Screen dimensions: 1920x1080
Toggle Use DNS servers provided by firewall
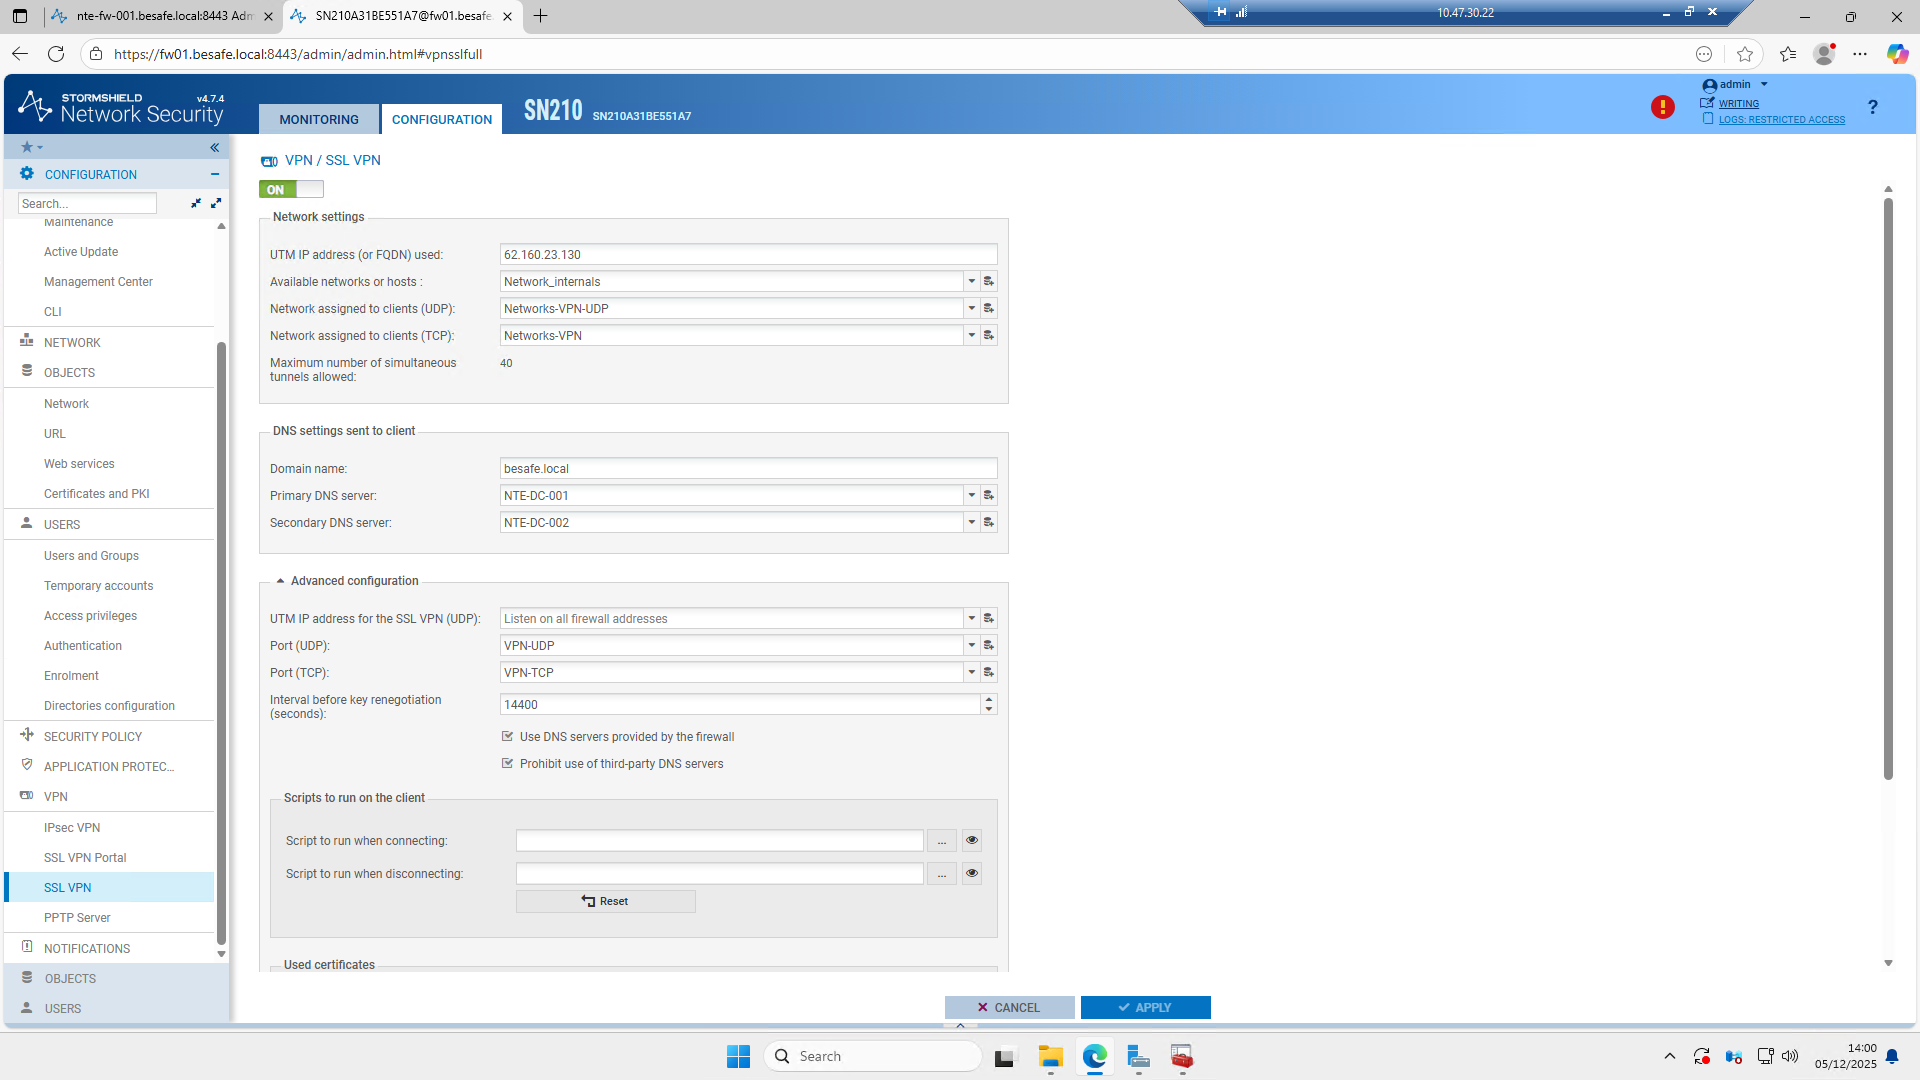coord(507,736)
